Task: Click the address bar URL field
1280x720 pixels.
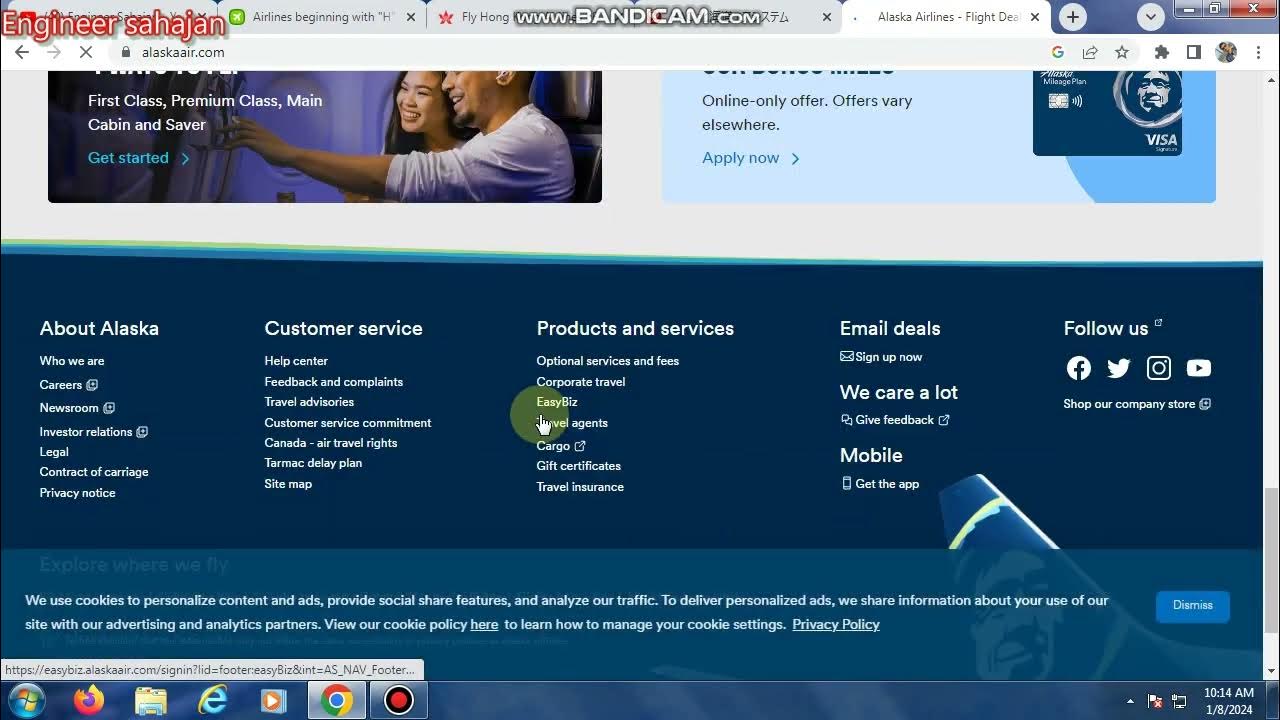Action: pos(580,52)
